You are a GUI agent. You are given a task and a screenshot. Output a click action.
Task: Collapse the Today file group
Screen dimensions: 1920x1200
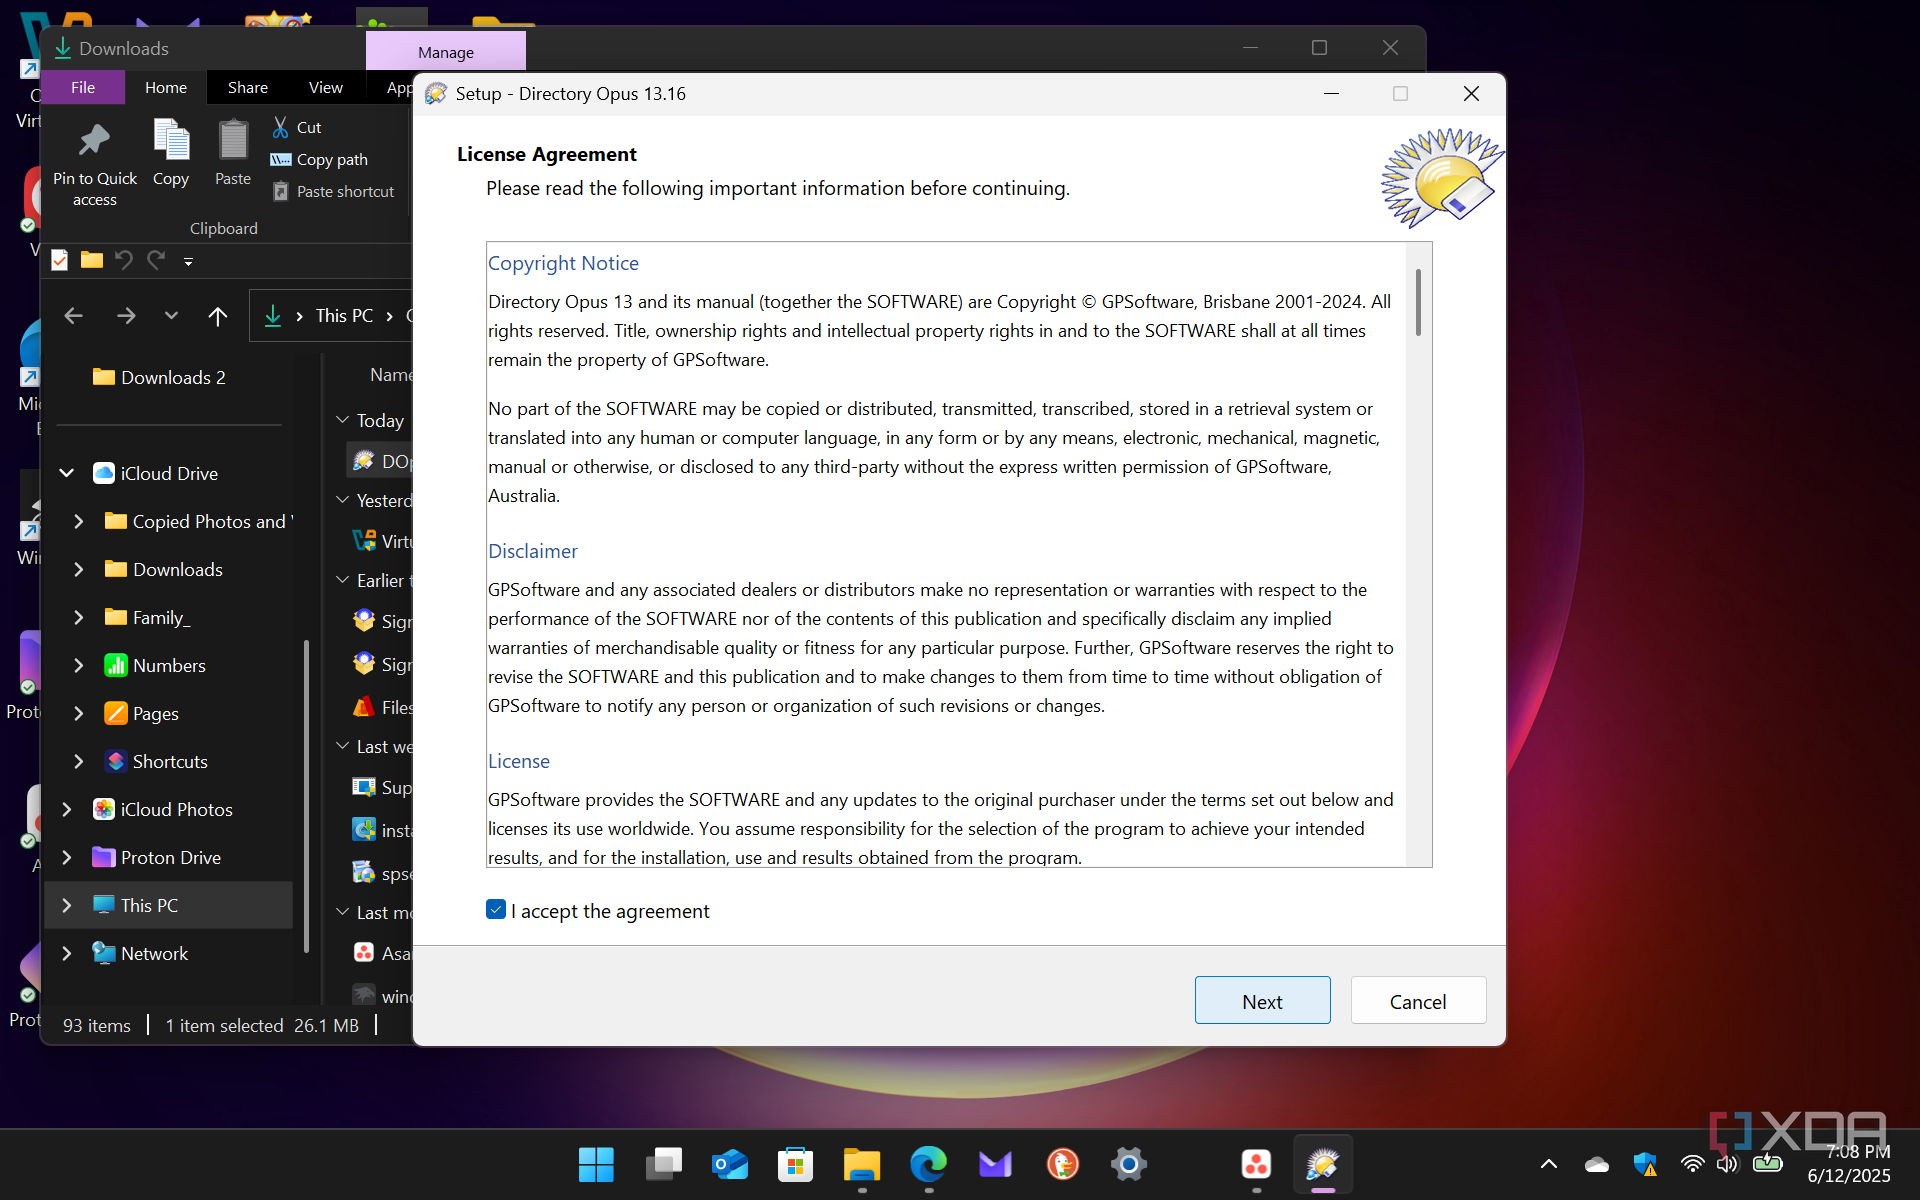coord(343,420)
